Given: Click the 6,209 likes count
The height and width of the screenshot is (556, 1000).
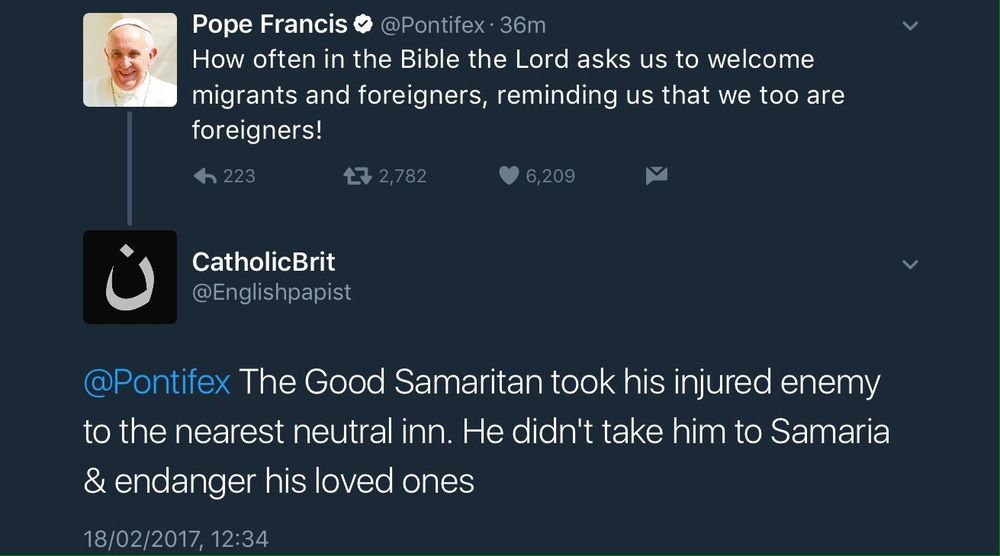Looking at the screenshot, I should [x=550, y=176].
